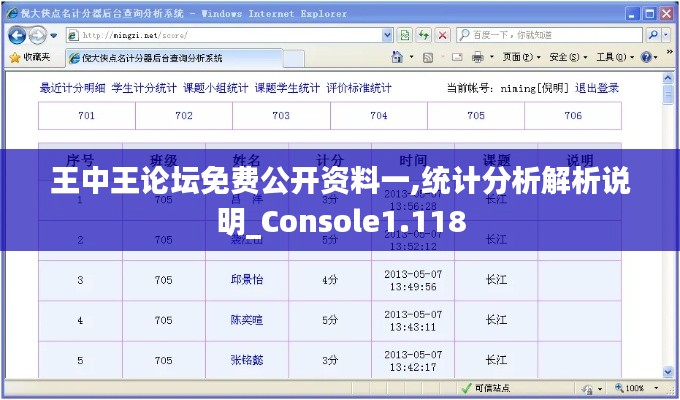Click the blue Help question mark icon
This screenshot has height=400, width=680.
646,57
